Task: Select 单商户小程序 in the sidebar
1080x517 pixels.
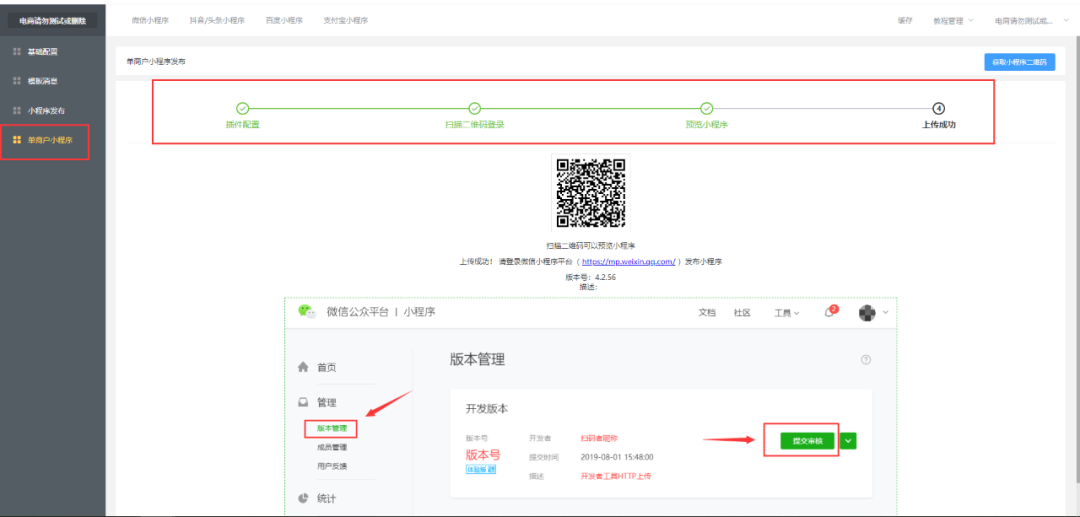Action: (52, 140)
